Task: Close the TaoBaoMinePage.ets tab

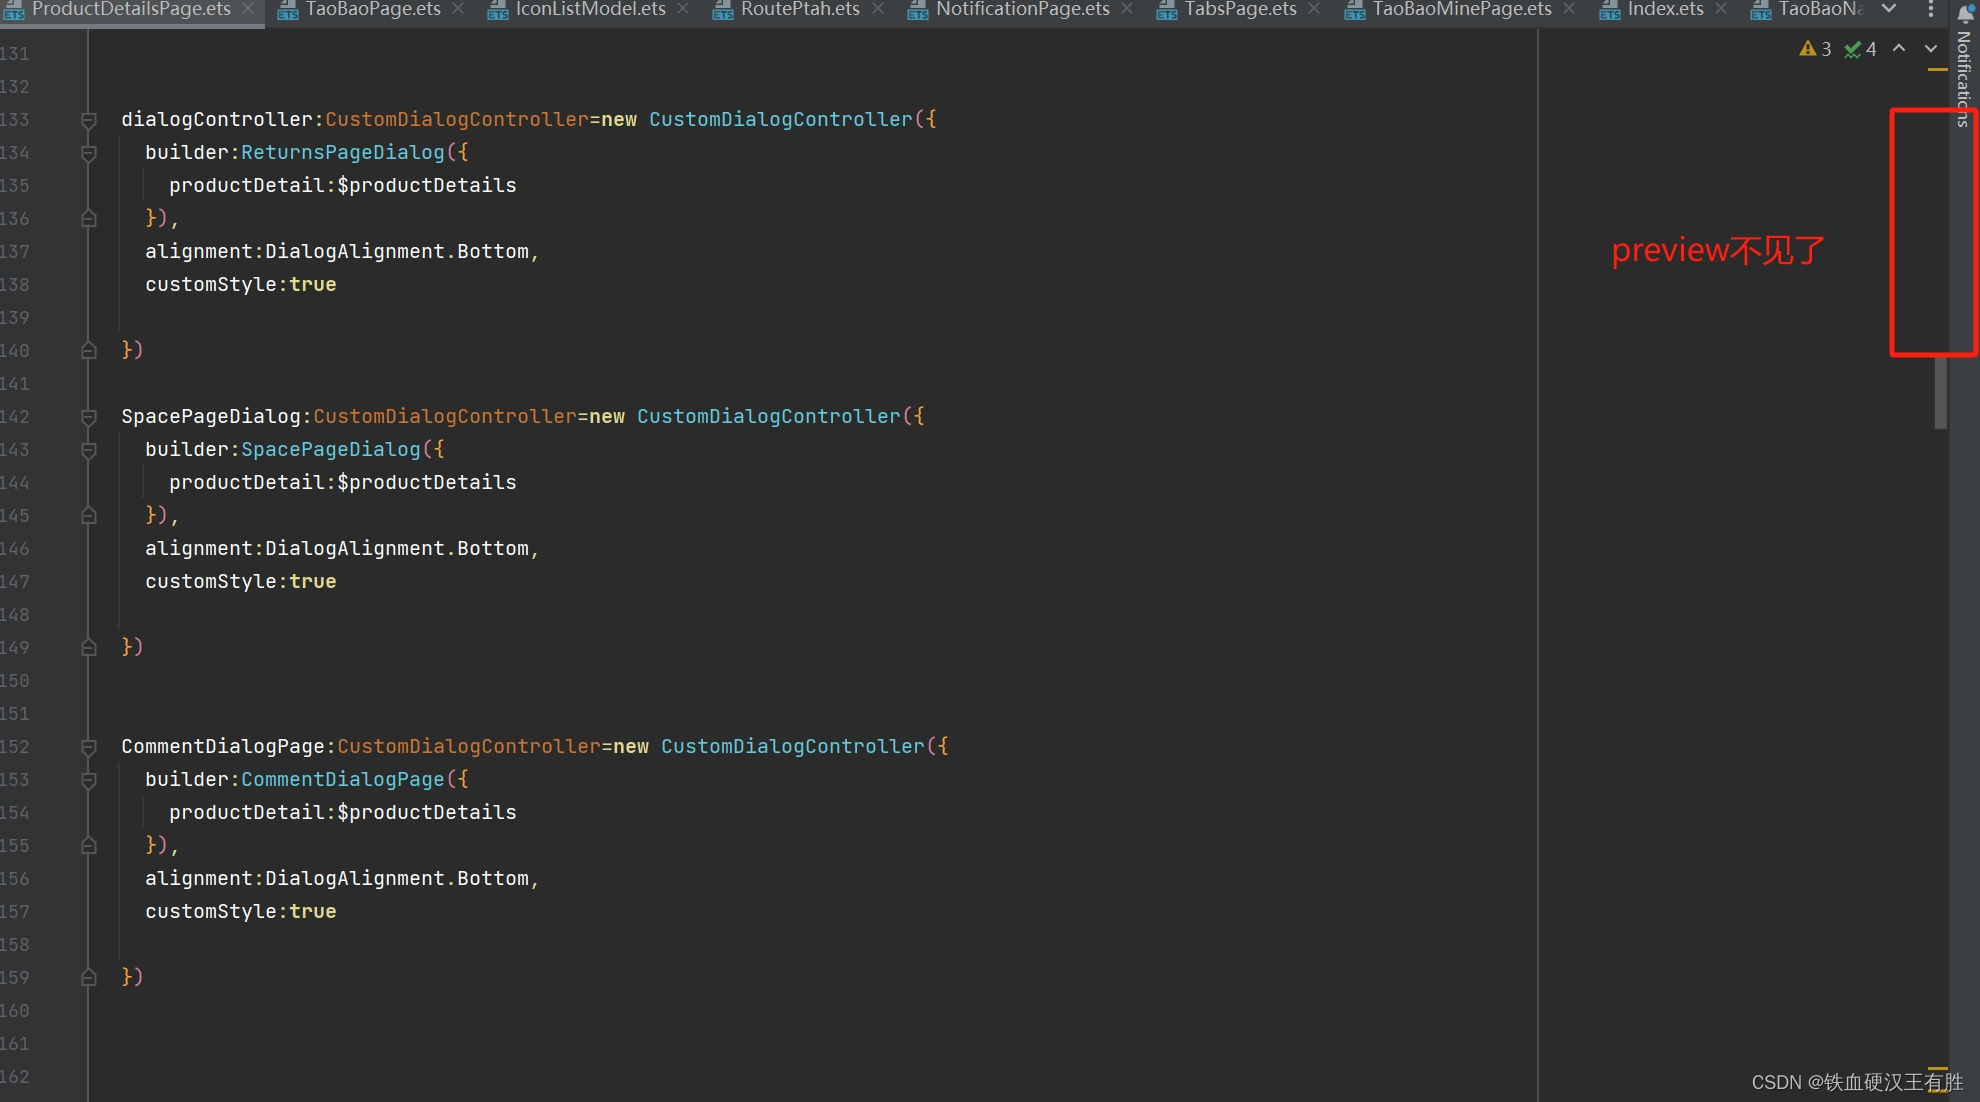Action: tap(1569, 9)
